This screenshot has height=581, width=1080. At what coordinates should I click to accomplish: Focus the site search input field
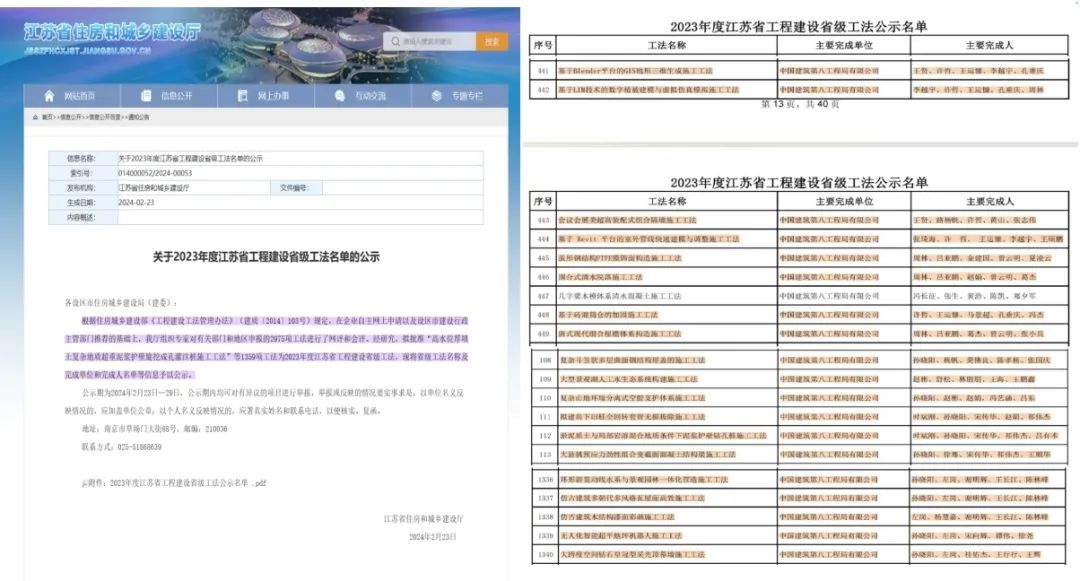tap(429, 41)
